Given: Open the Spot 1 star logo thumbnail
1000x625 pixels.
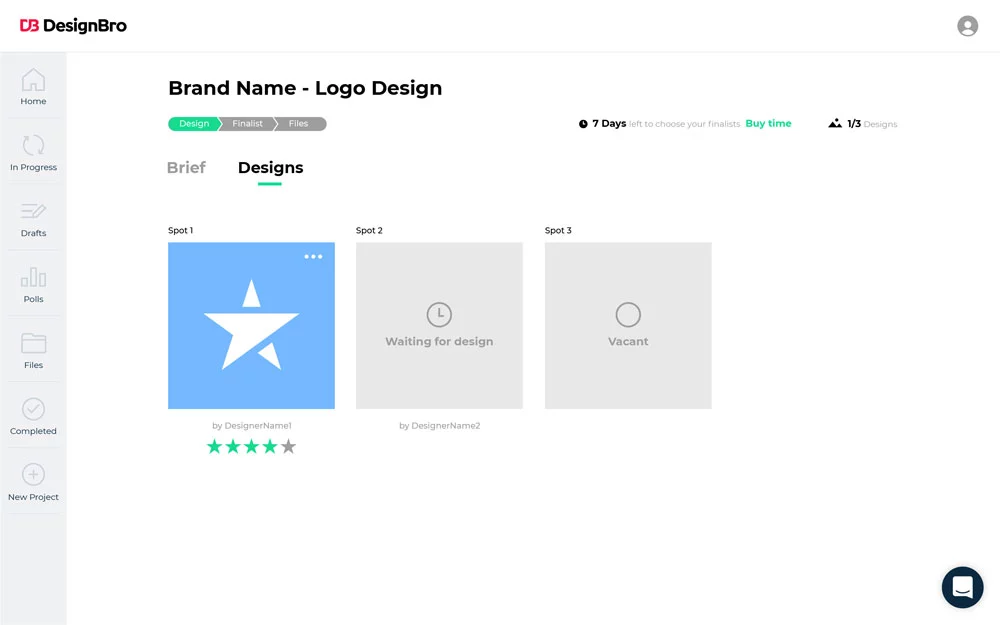Looking at the screenshot, I should click(251, 325).
